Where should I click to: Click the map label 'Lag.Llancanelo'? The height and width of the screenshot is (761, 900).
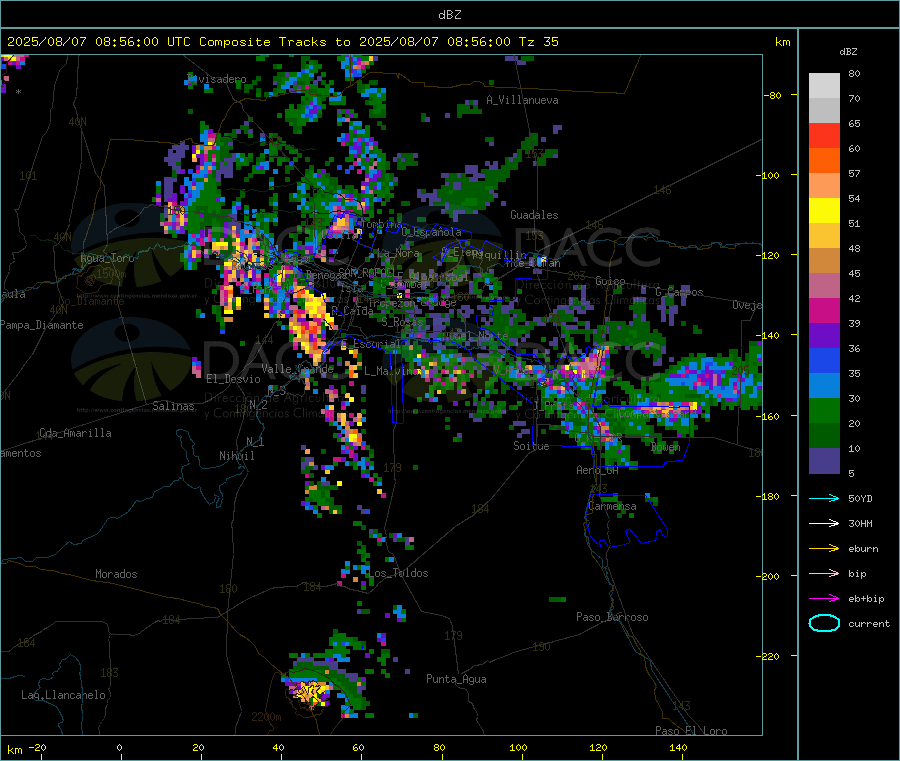(63, 695)
